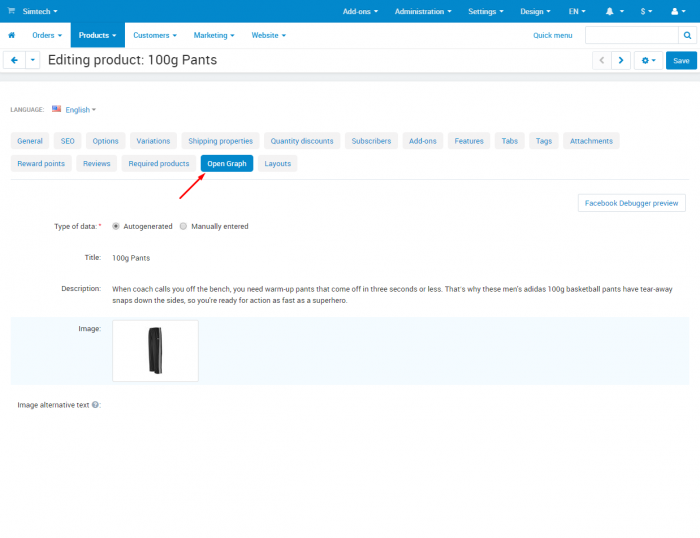The height and width of the screenshot is (538, 700).
Task: Open the $ currency dropdown
Action: (x=646, y=11)
